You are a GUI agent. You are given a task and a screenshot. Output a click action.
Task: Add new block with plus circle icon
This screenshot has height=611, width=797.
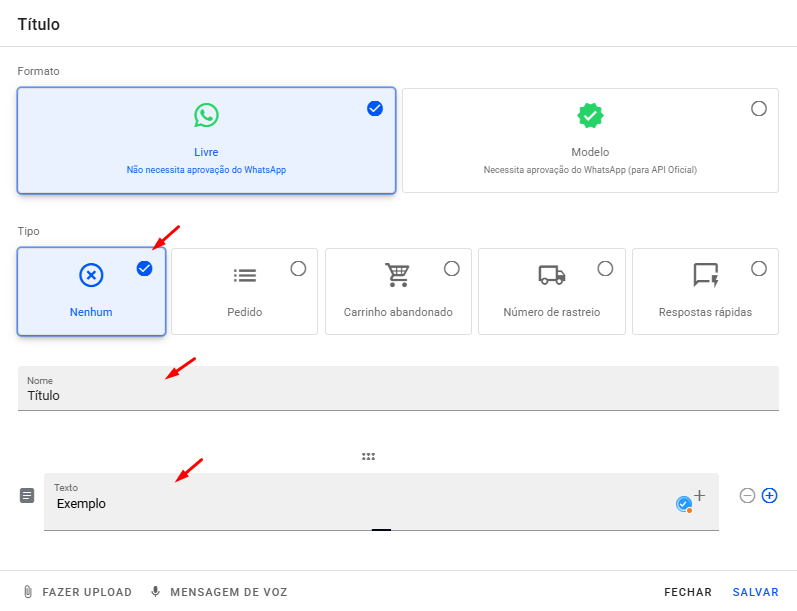[x=769, y=495]
